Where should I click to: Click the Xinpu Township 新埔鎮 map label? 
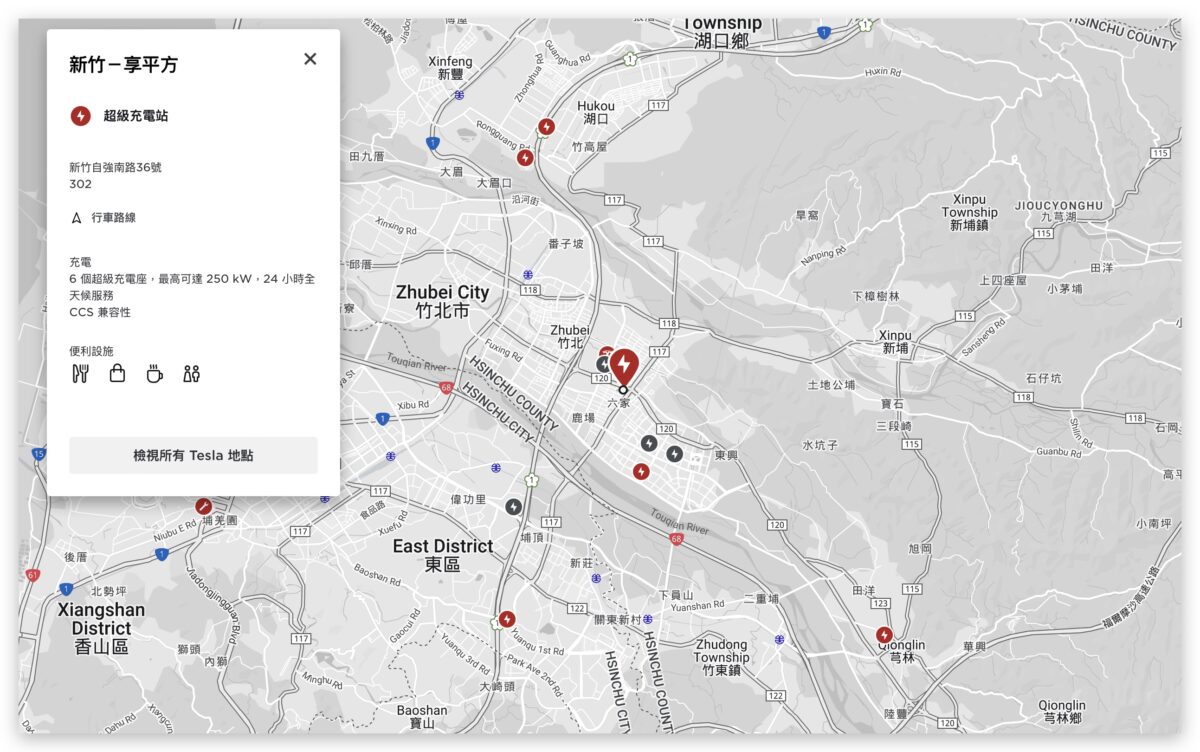pos(969,212)
